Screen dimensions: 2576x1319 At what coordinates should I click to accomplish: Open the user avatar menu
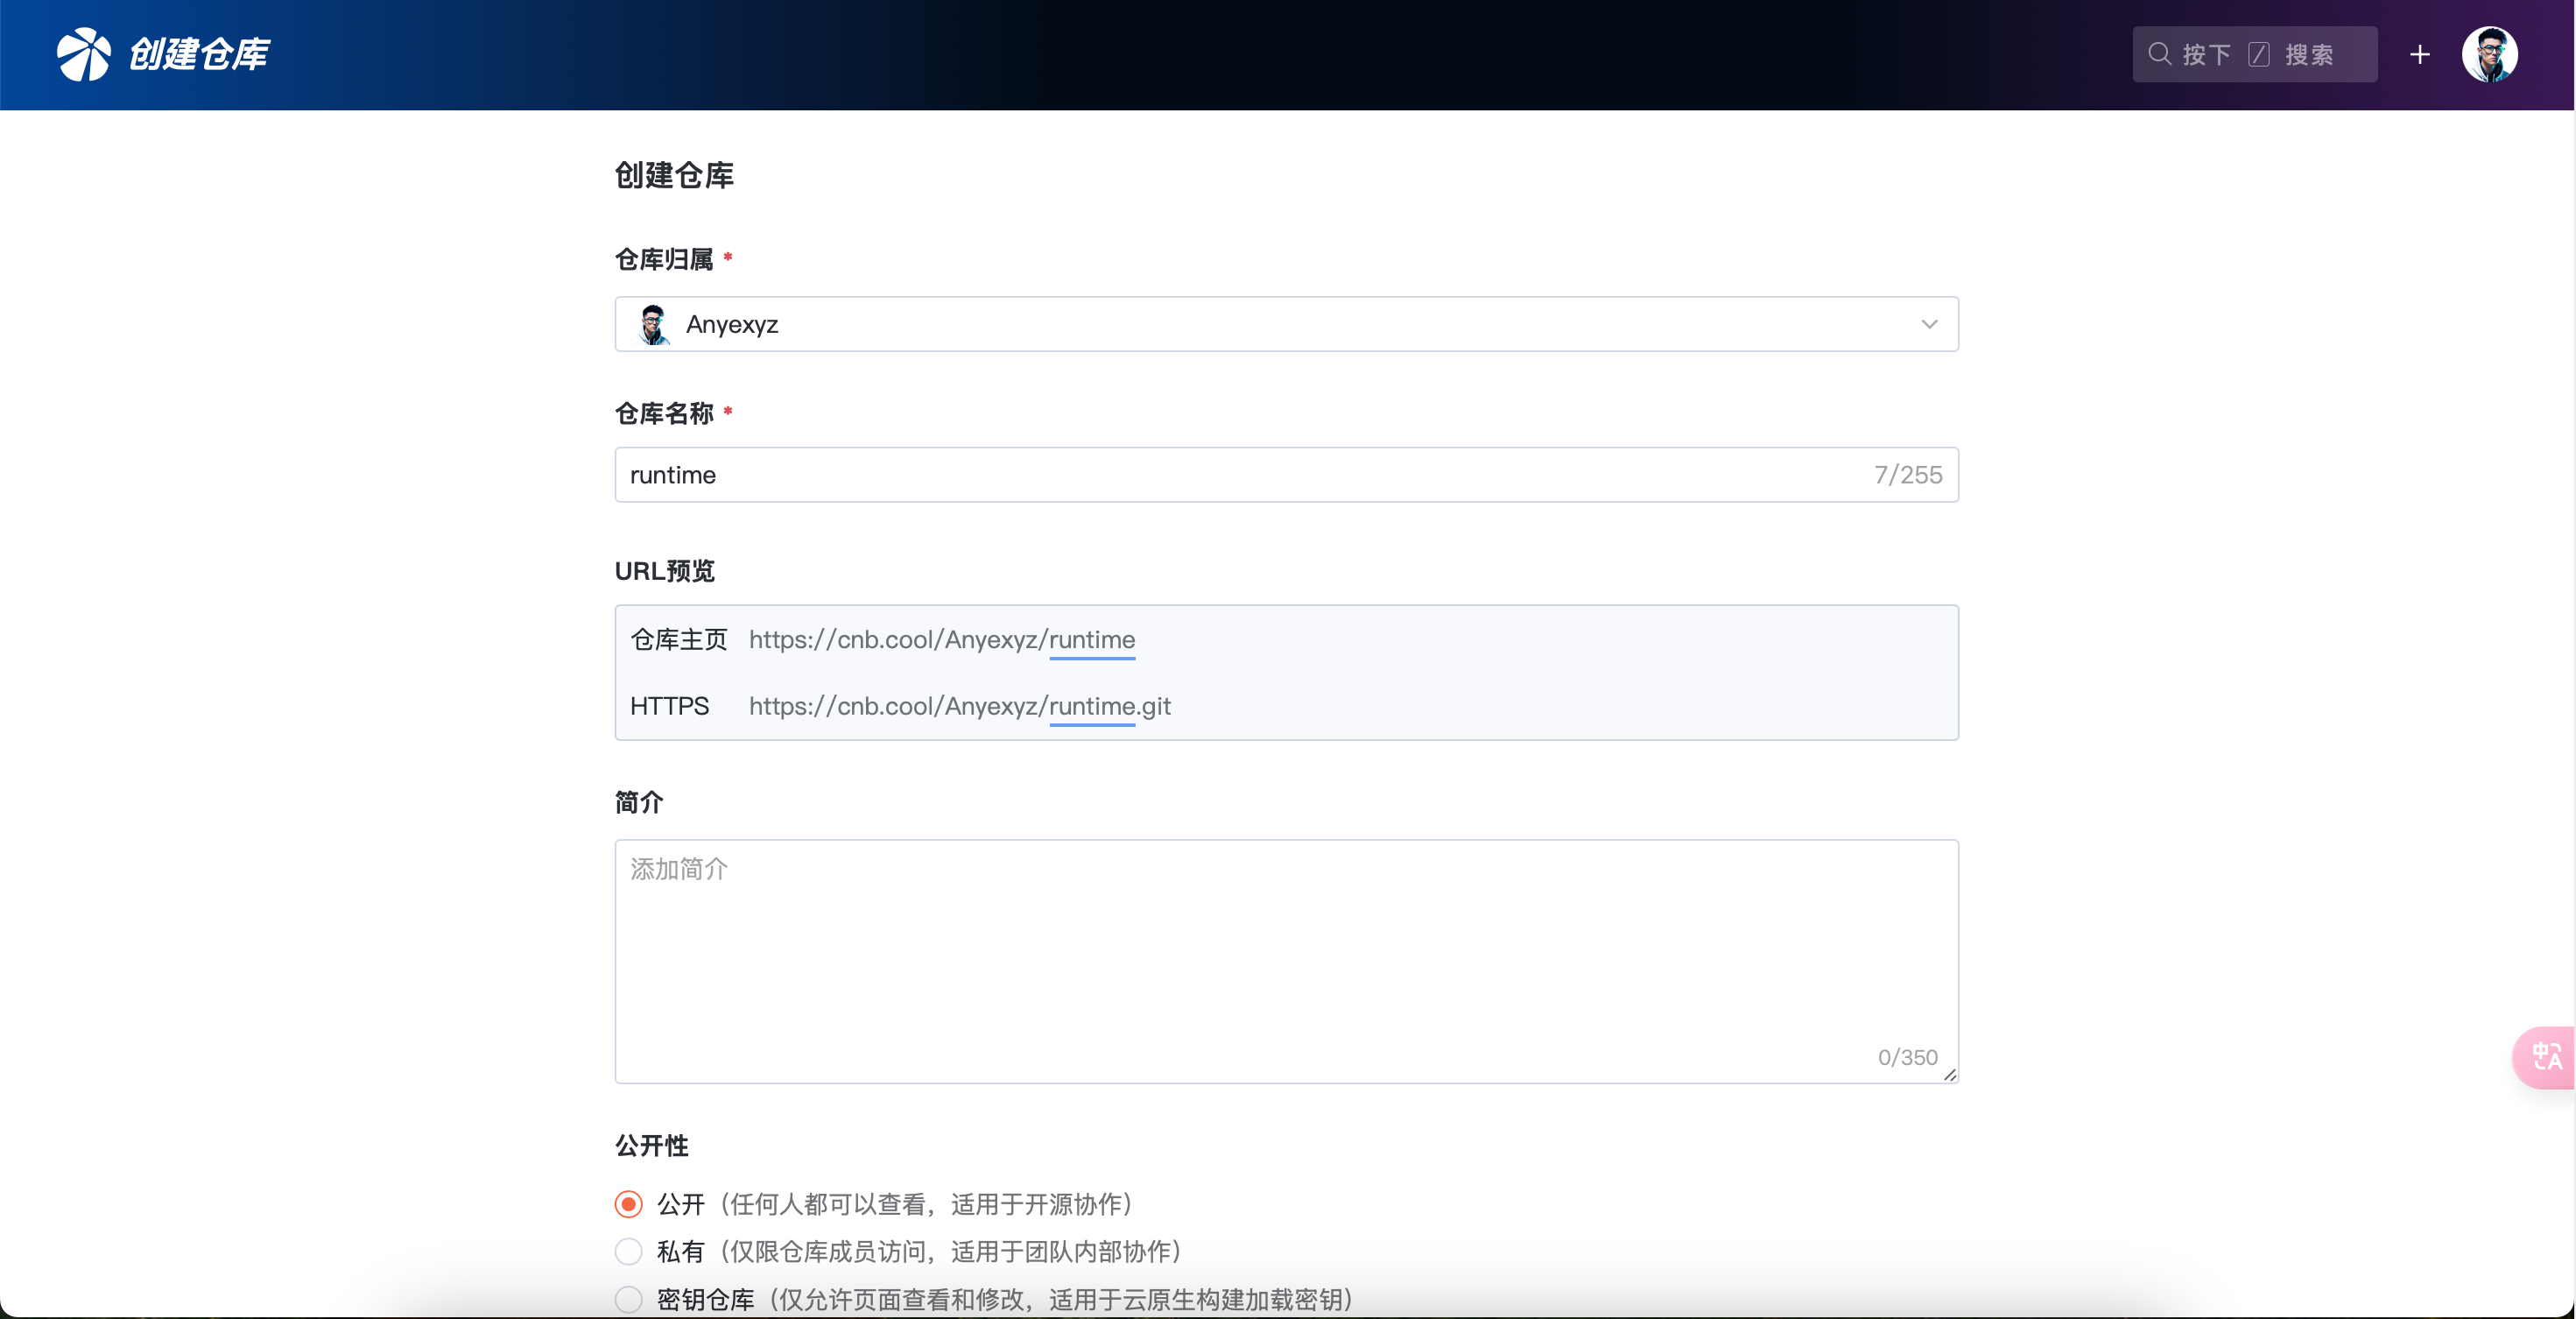2489,54
